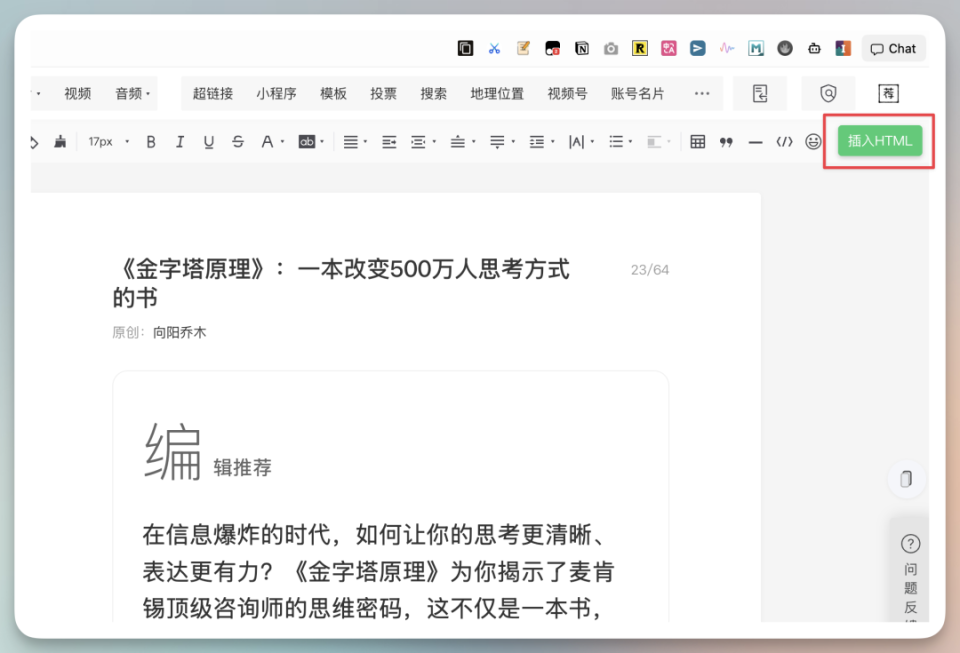Open the letter spacing |A| dropdown
Screen dimensions: 960x653
coord(581,142)
